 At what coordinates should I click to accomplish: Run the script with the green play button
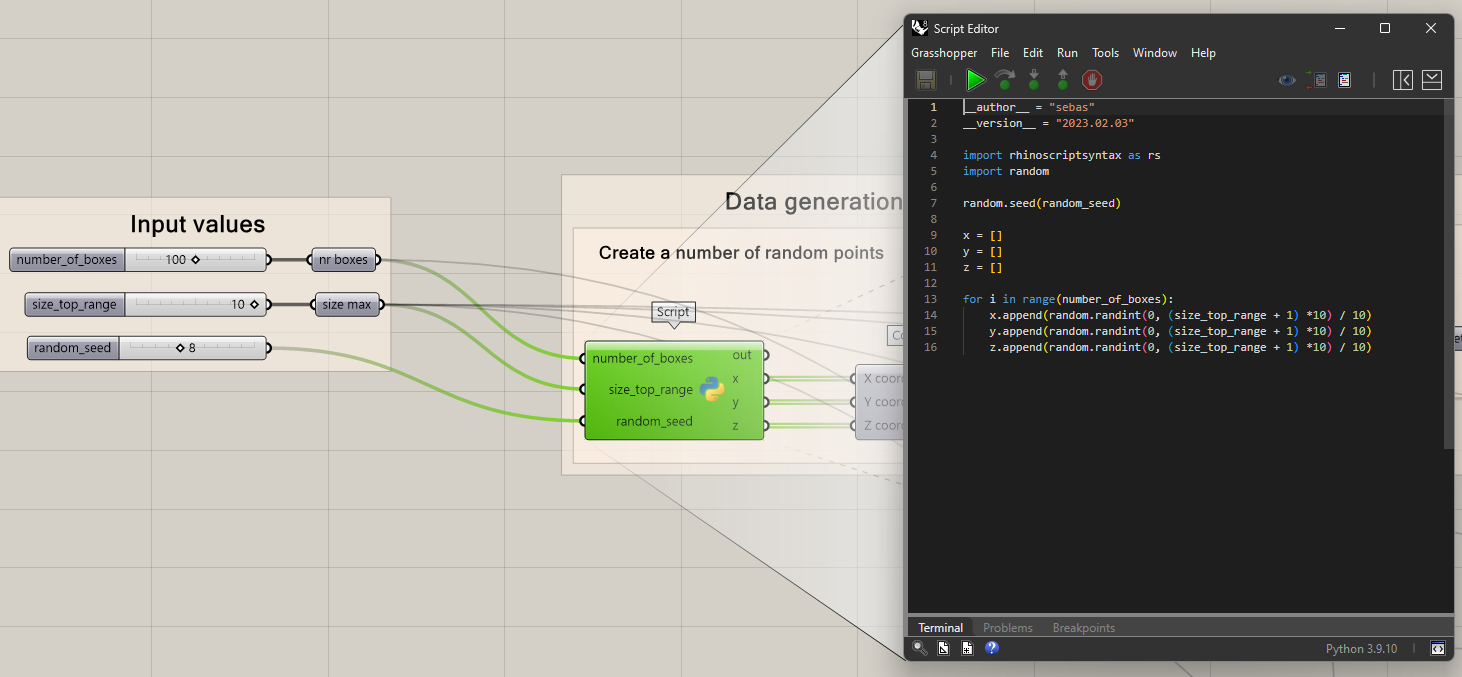975,80
